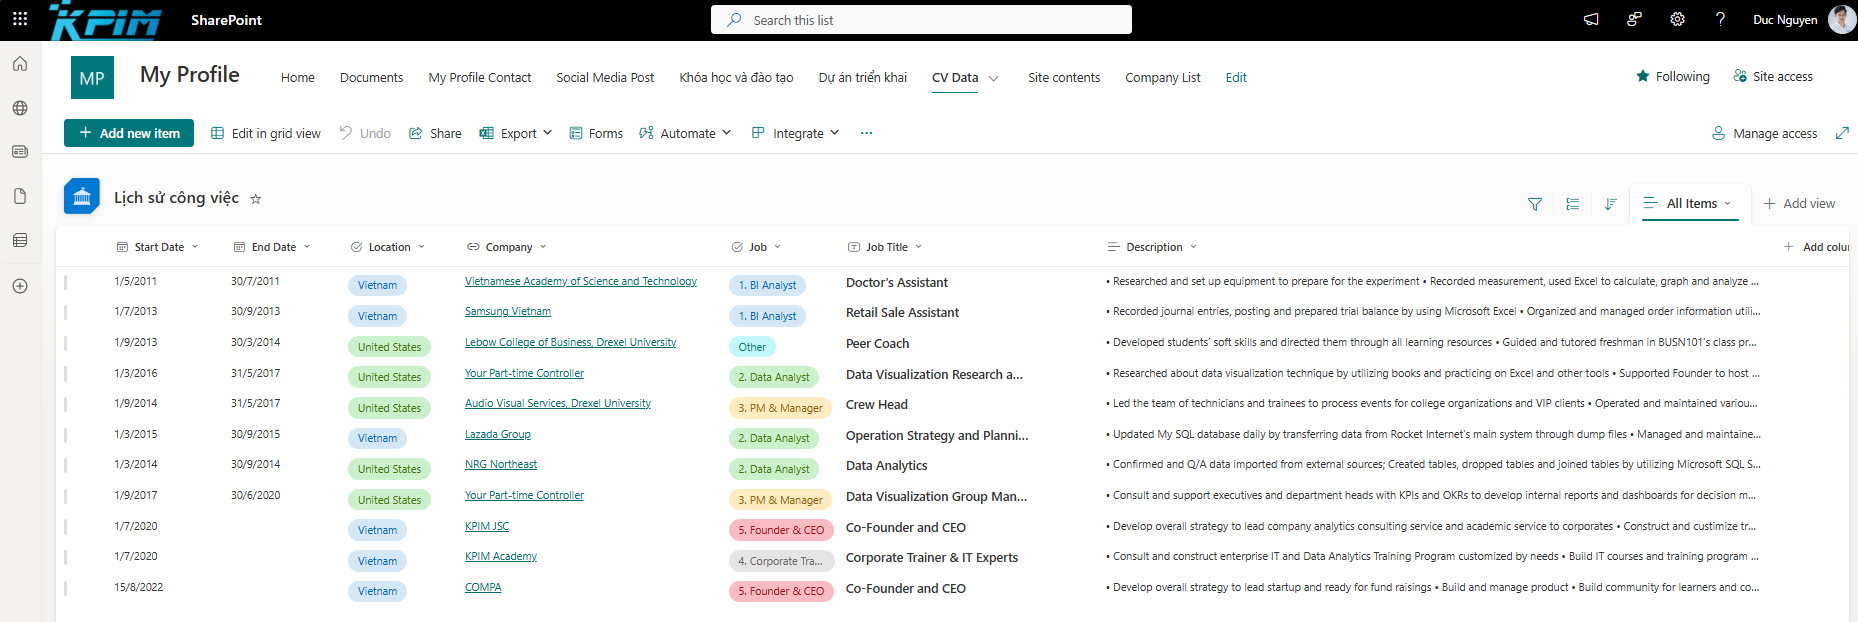Open the app launcher waffle icon
Screen dimensions: 1858x622
click(x=20, y=19)
